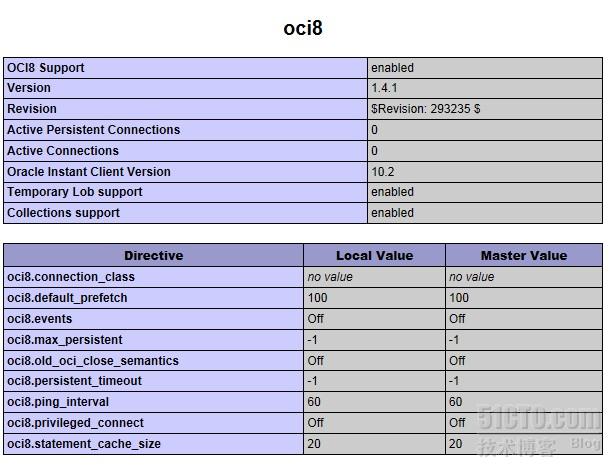Click the Temporary Lob support label

pyautogui.click(x=75, y=192)
